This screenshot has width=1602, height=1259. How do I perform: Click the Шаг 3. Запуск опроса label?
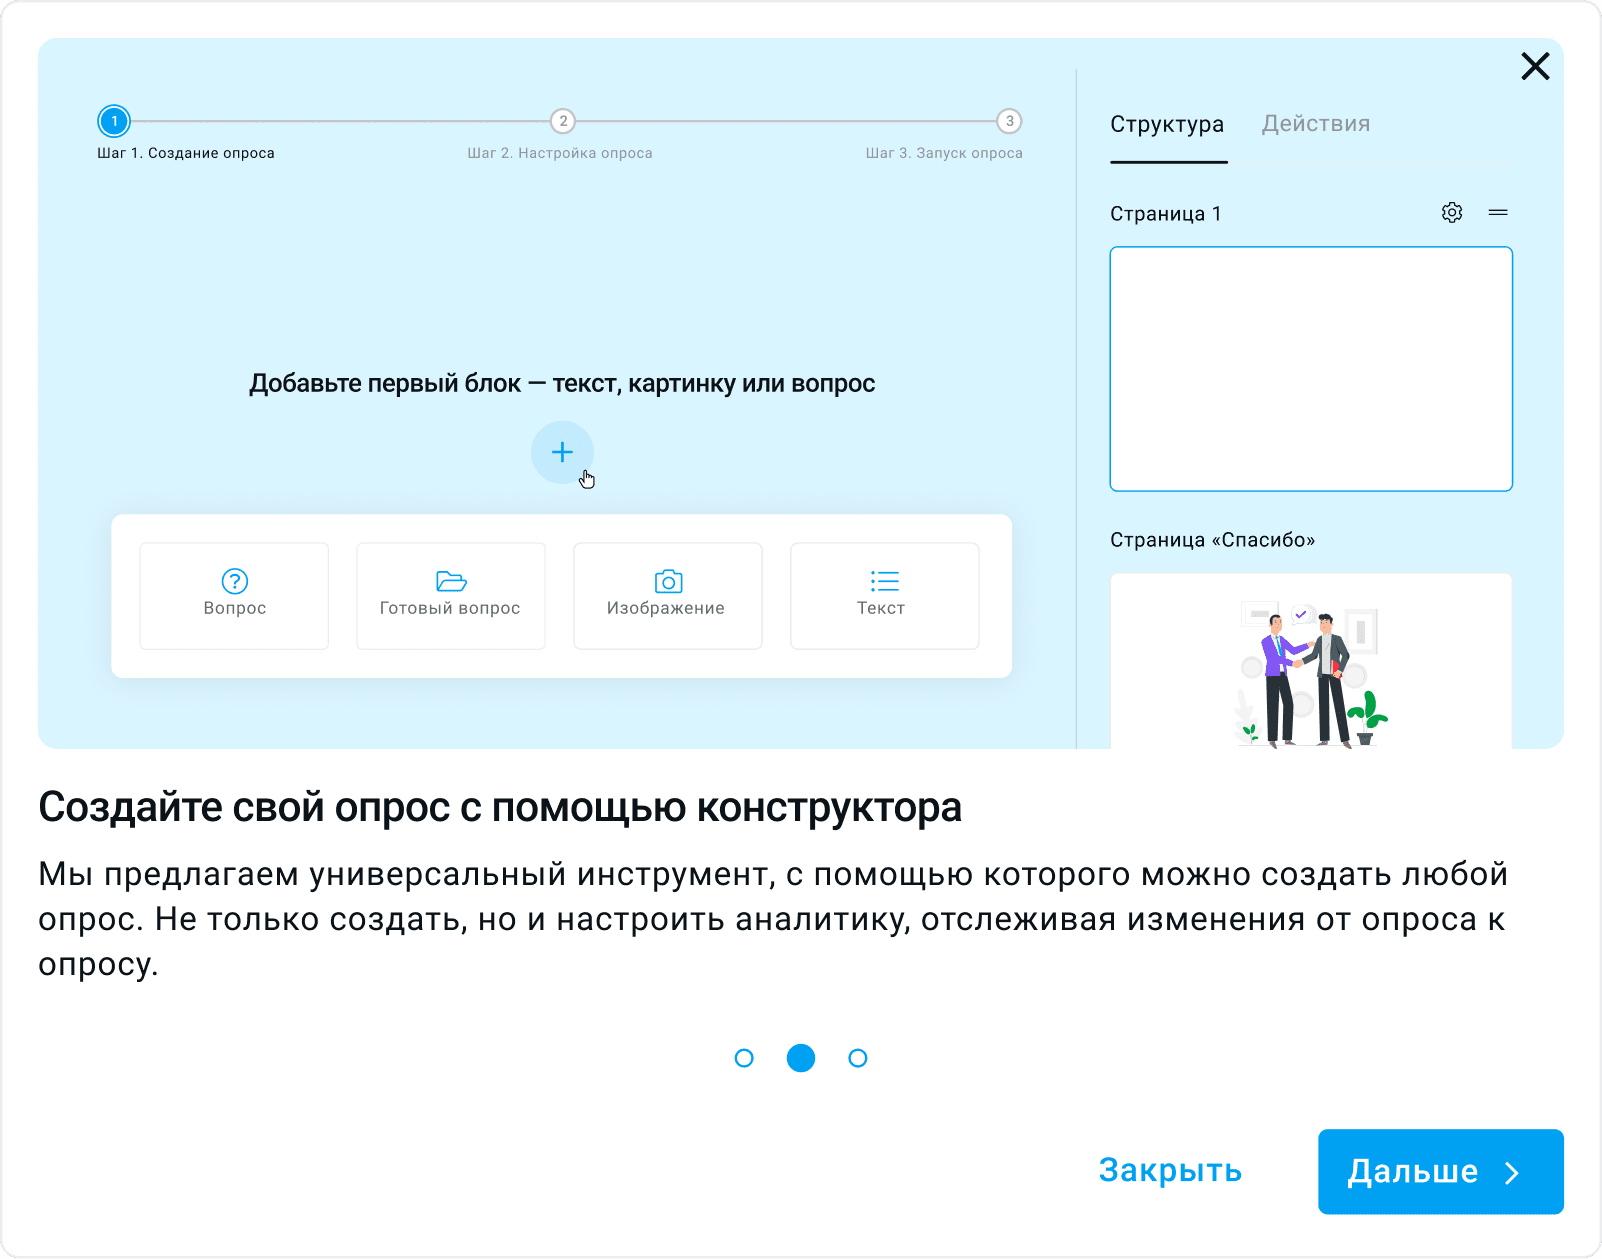tap(944, 153)
